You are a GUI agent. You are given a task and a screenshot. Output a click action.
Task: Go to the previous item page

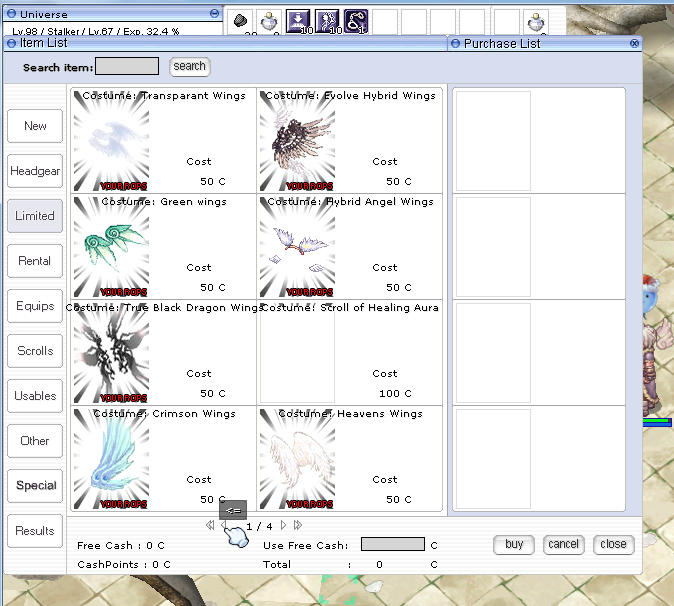[x=223, y=525]
